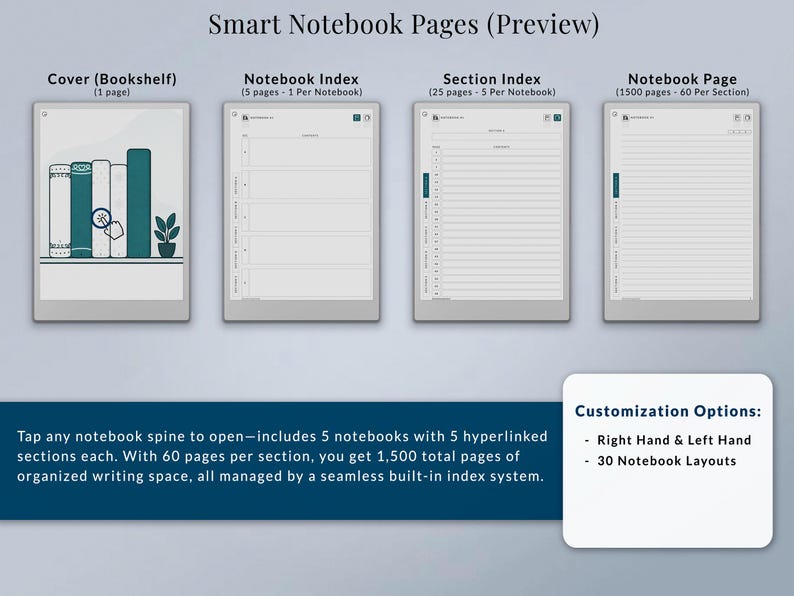Click the 'Right Hand & Left Hand' option text
Viewport: 794px width, 596px height.
tap(674, 440)
